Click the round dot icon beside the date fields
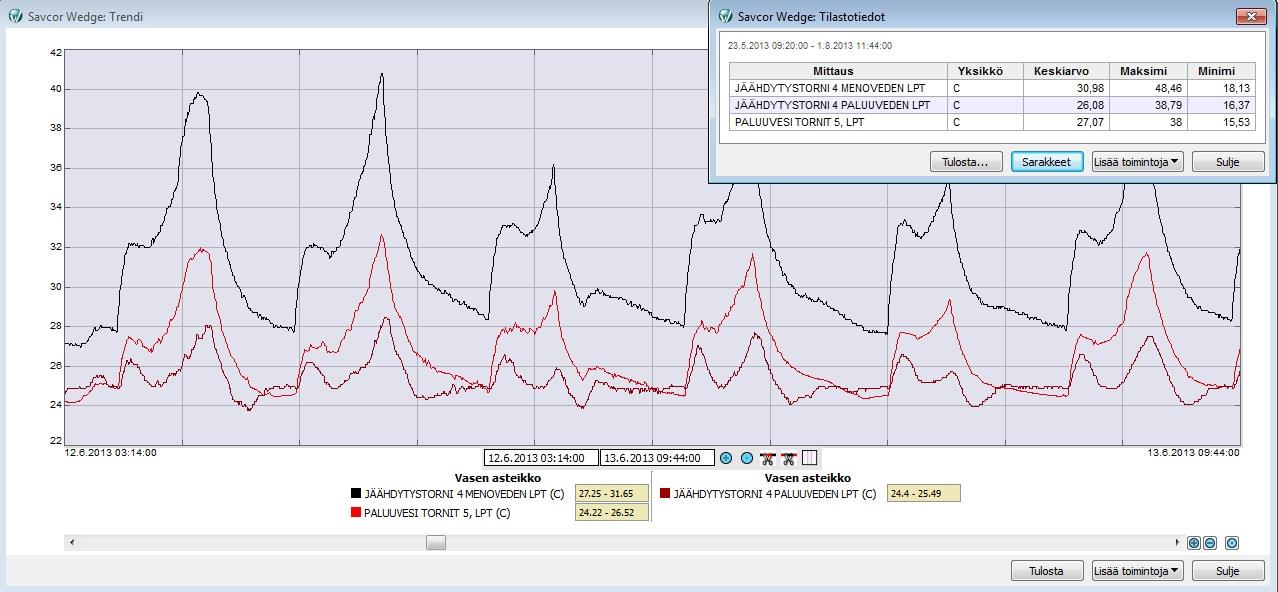The height and width of the screenshot is (592, 1278). [746, 458]
